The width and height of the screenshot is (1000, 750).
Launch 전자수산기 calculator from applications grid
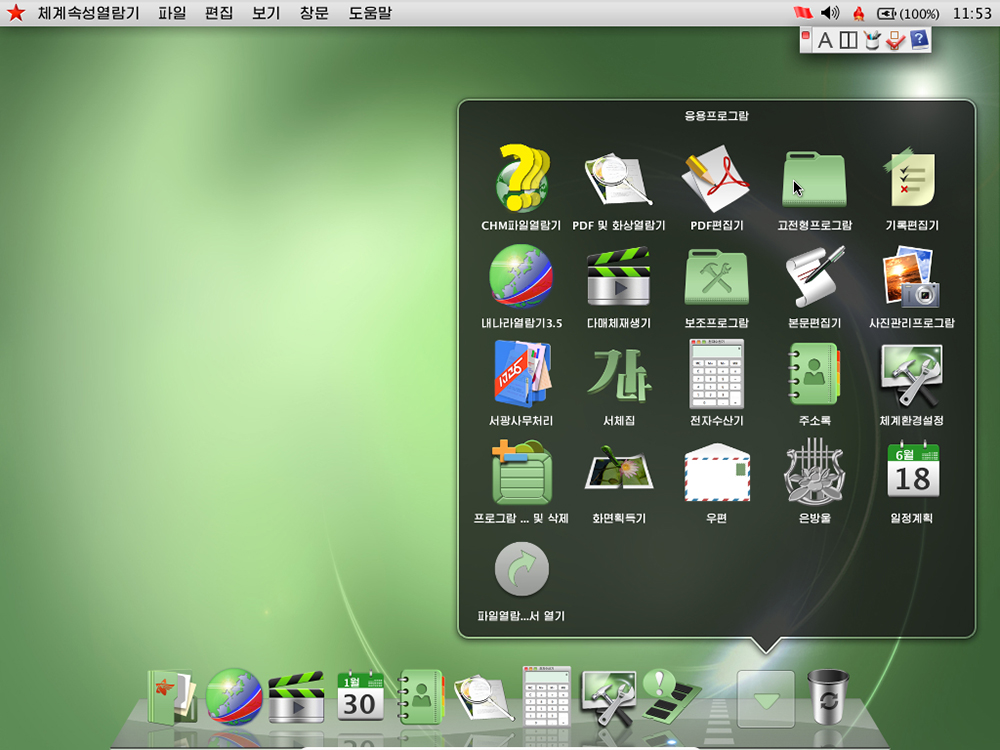pyautogui.click(x=716, y=374)
